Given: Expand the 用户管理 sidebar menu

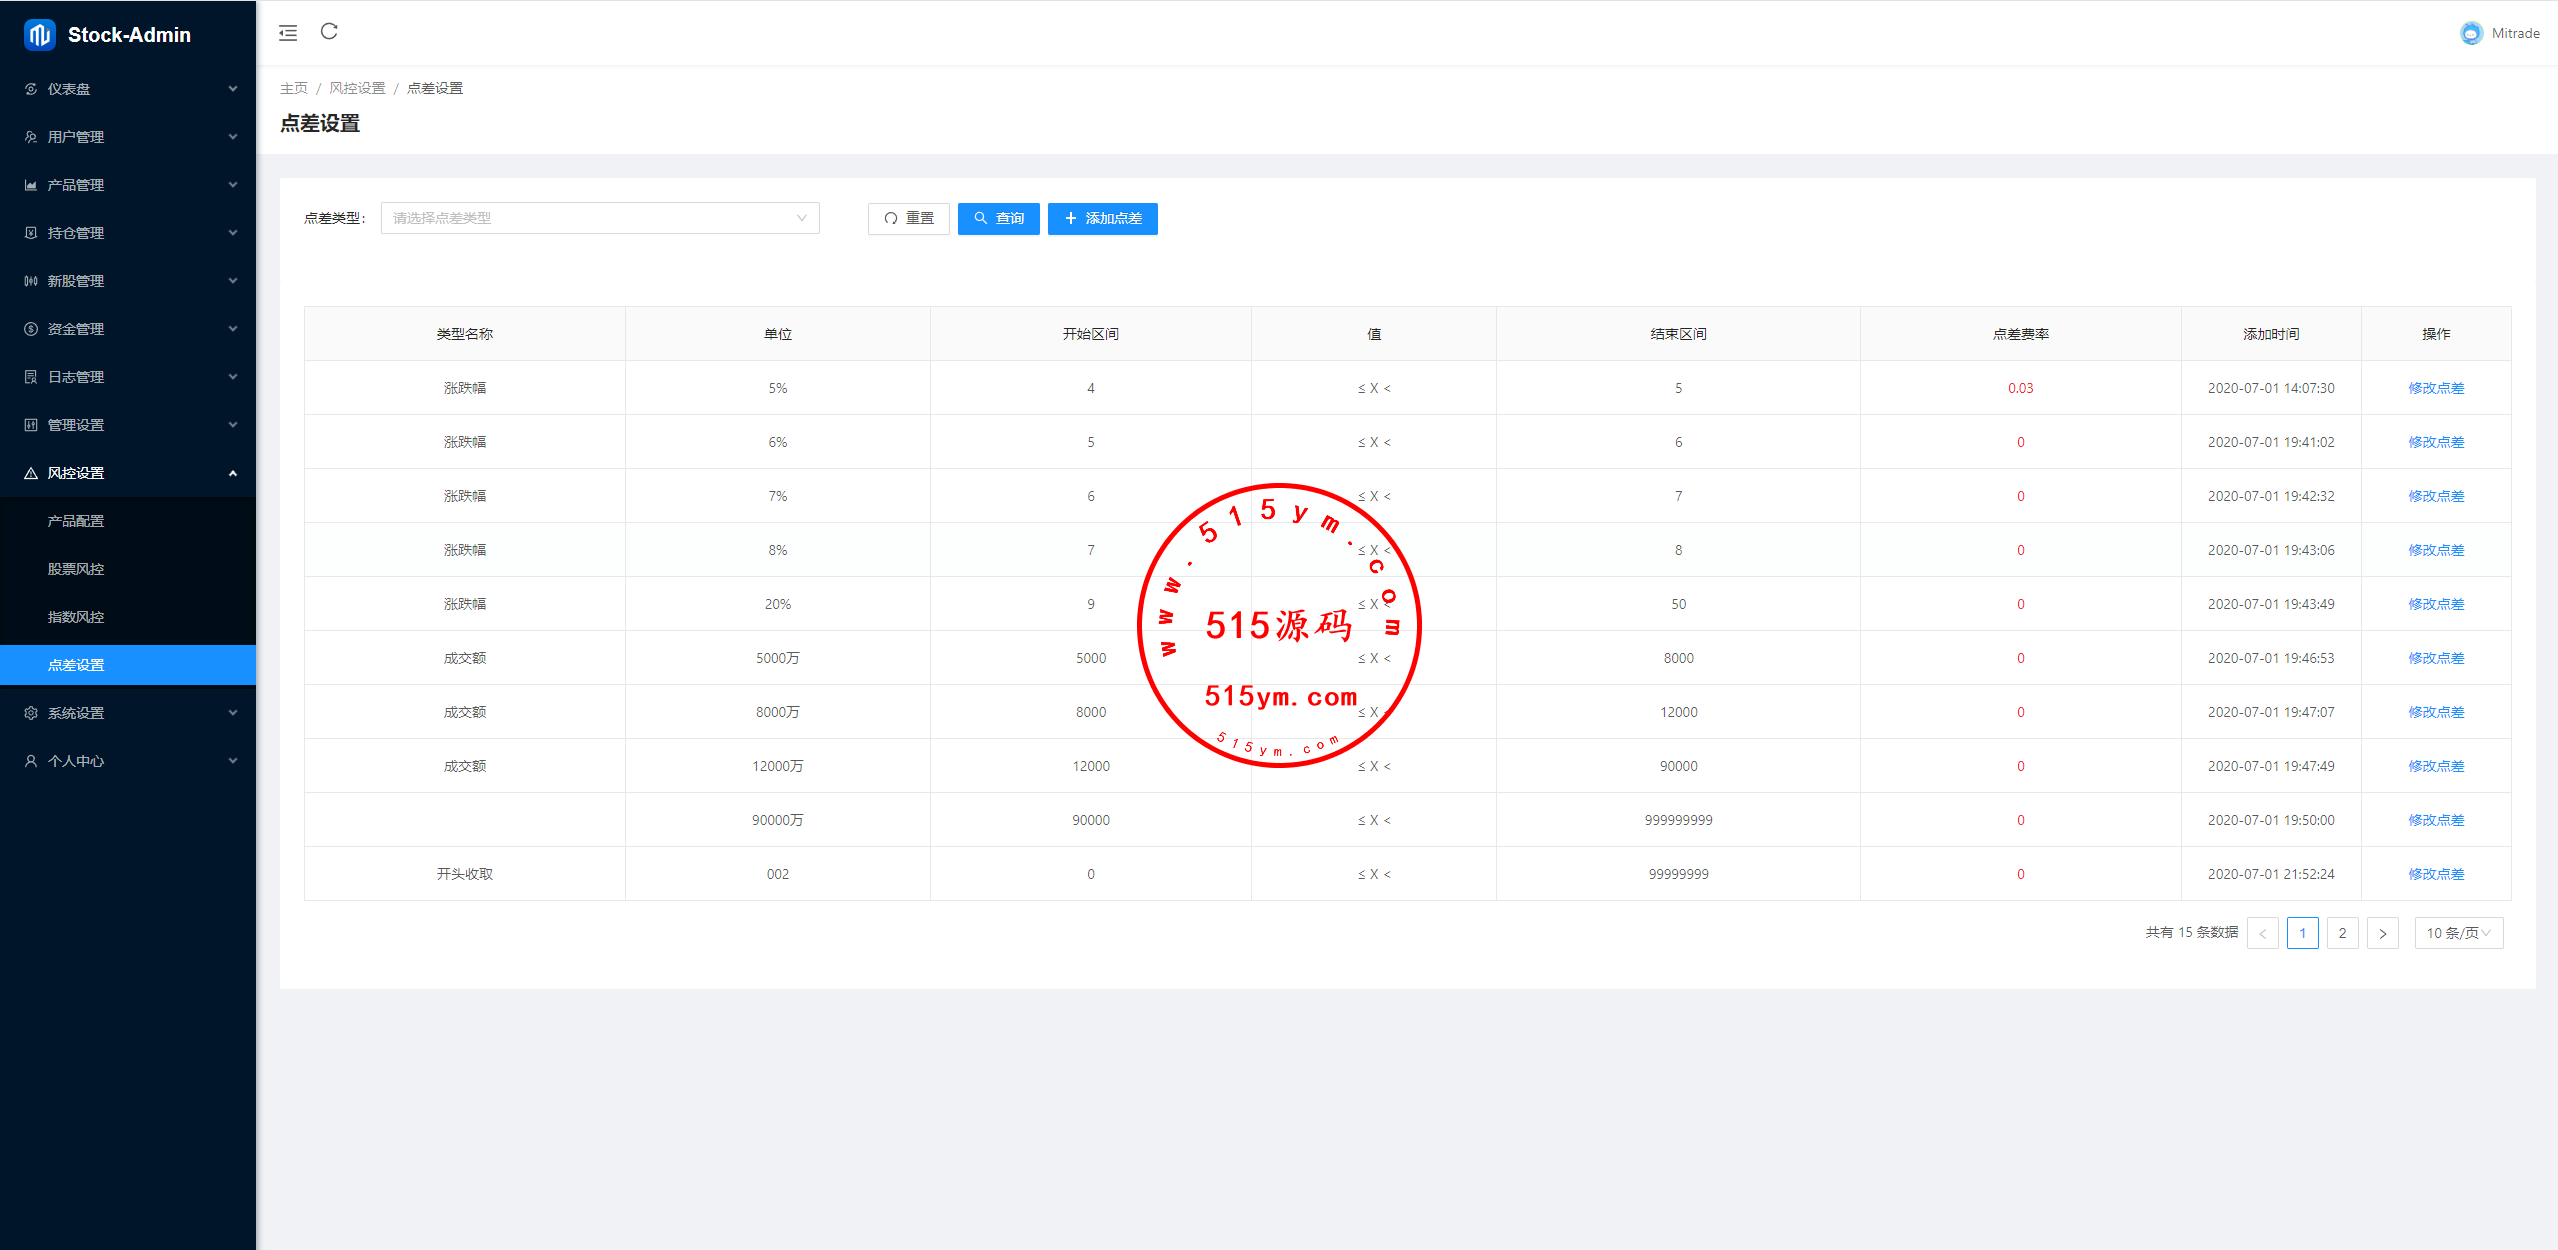Looking at the screenshot, I should coord(128,137).
